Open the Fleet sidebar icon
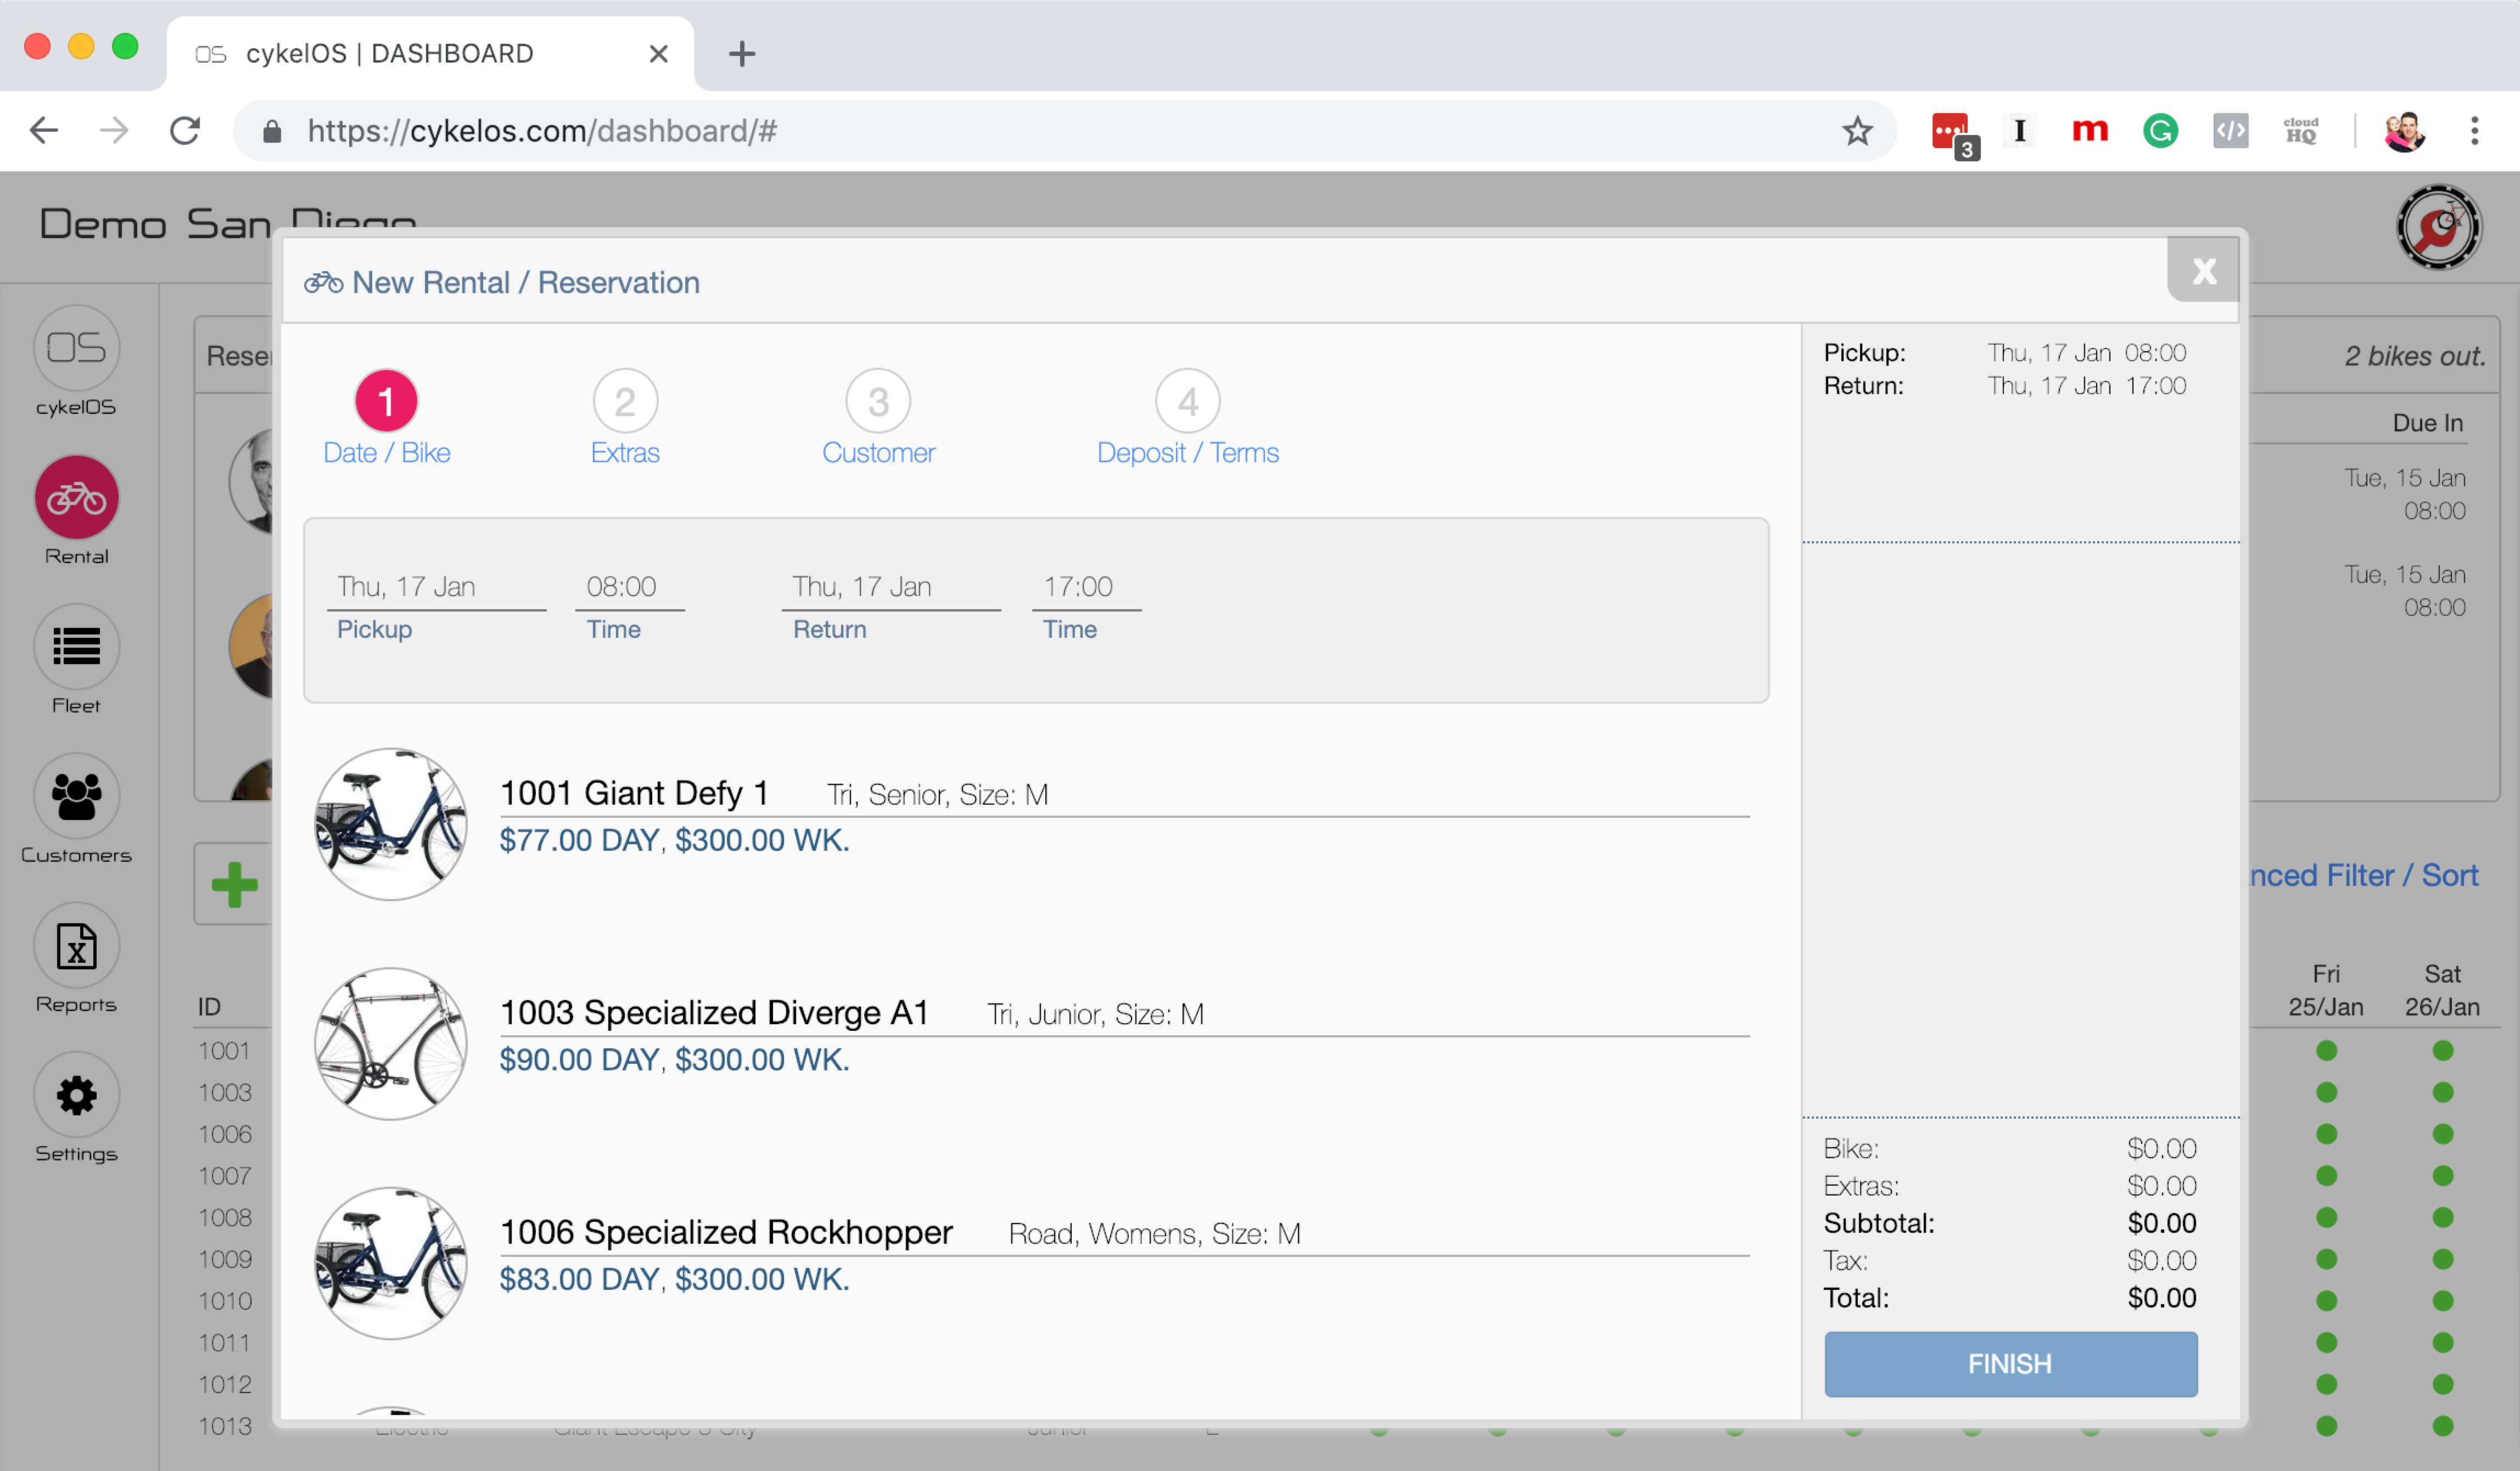The image size is (2520, 1471). [x=76, y=646]
